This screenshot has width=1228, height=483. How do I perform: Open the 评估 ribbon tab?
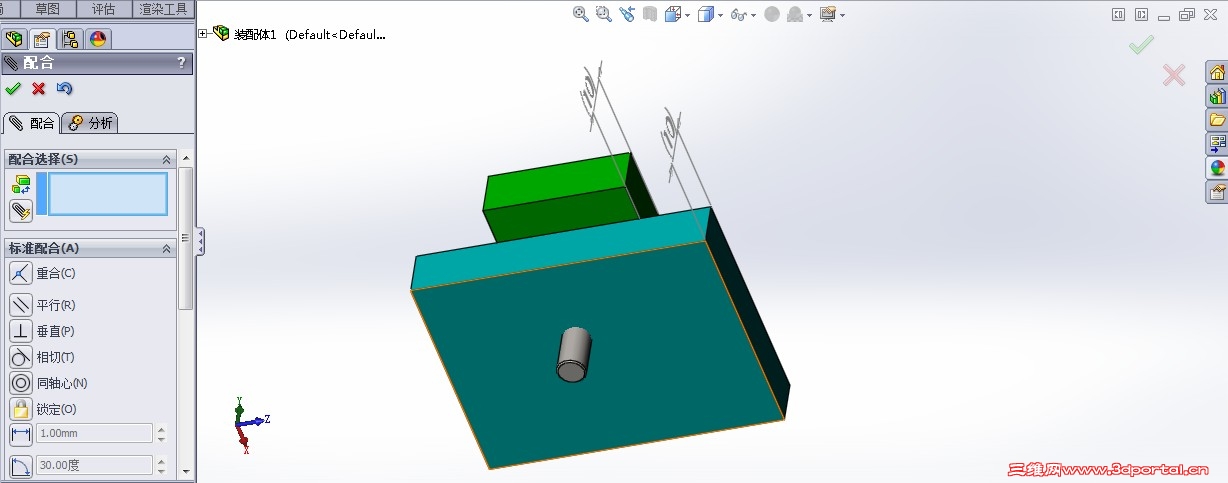pyautogui.click(x=103, y=9)
